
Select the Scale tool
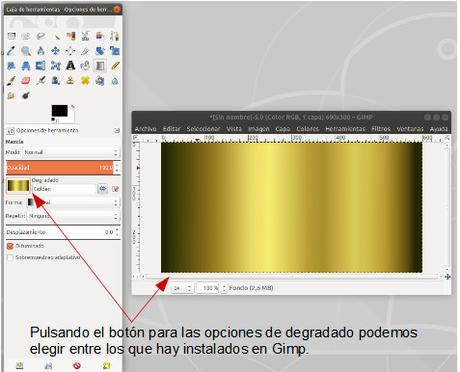tap(115, 51)
